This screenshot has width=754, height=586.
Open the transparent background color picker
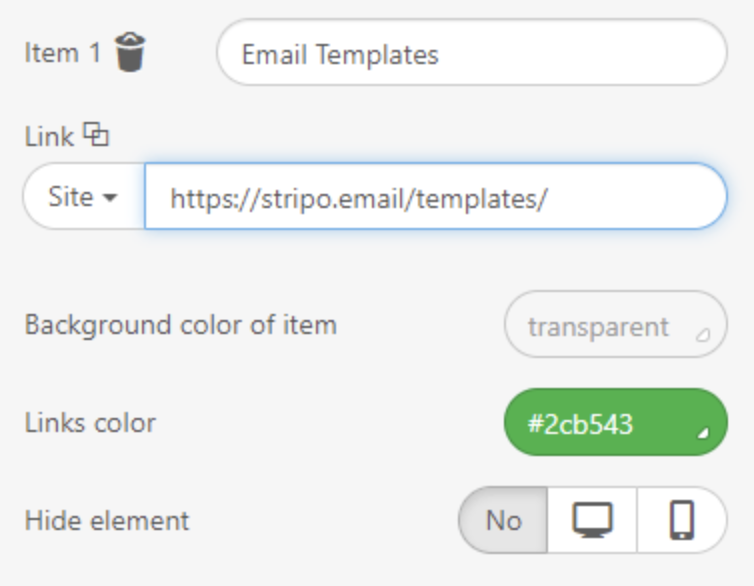click(x=616, y=324)
